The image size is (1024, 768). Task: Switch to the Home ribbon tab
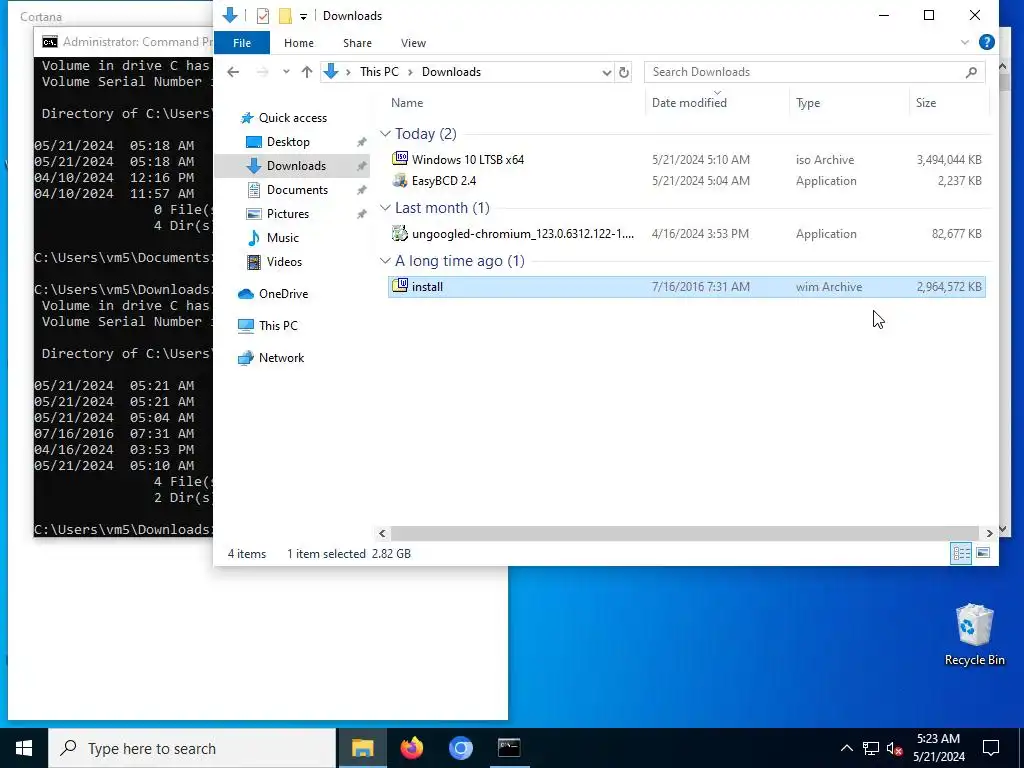(x=298, y=43)
